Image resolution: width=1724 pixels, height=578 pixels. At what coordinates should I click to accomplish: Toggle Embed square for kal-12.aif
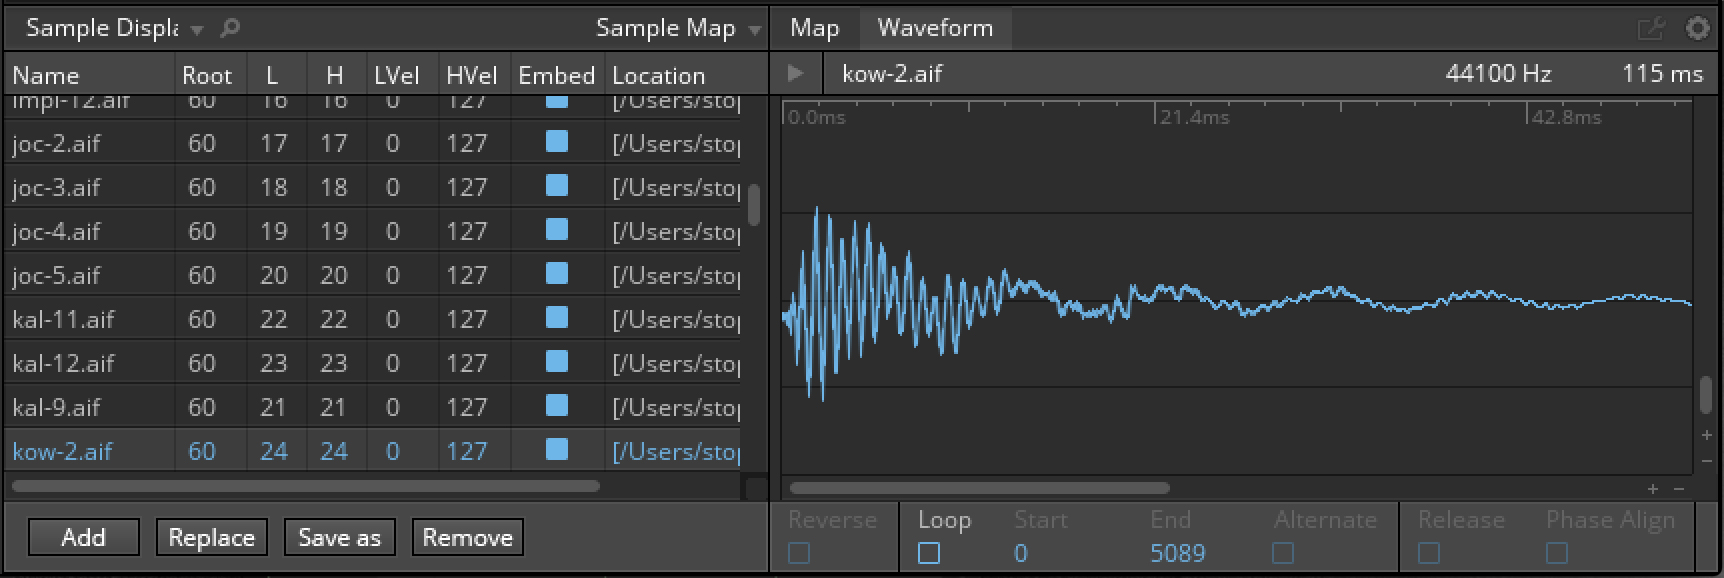tap(557, 362)
